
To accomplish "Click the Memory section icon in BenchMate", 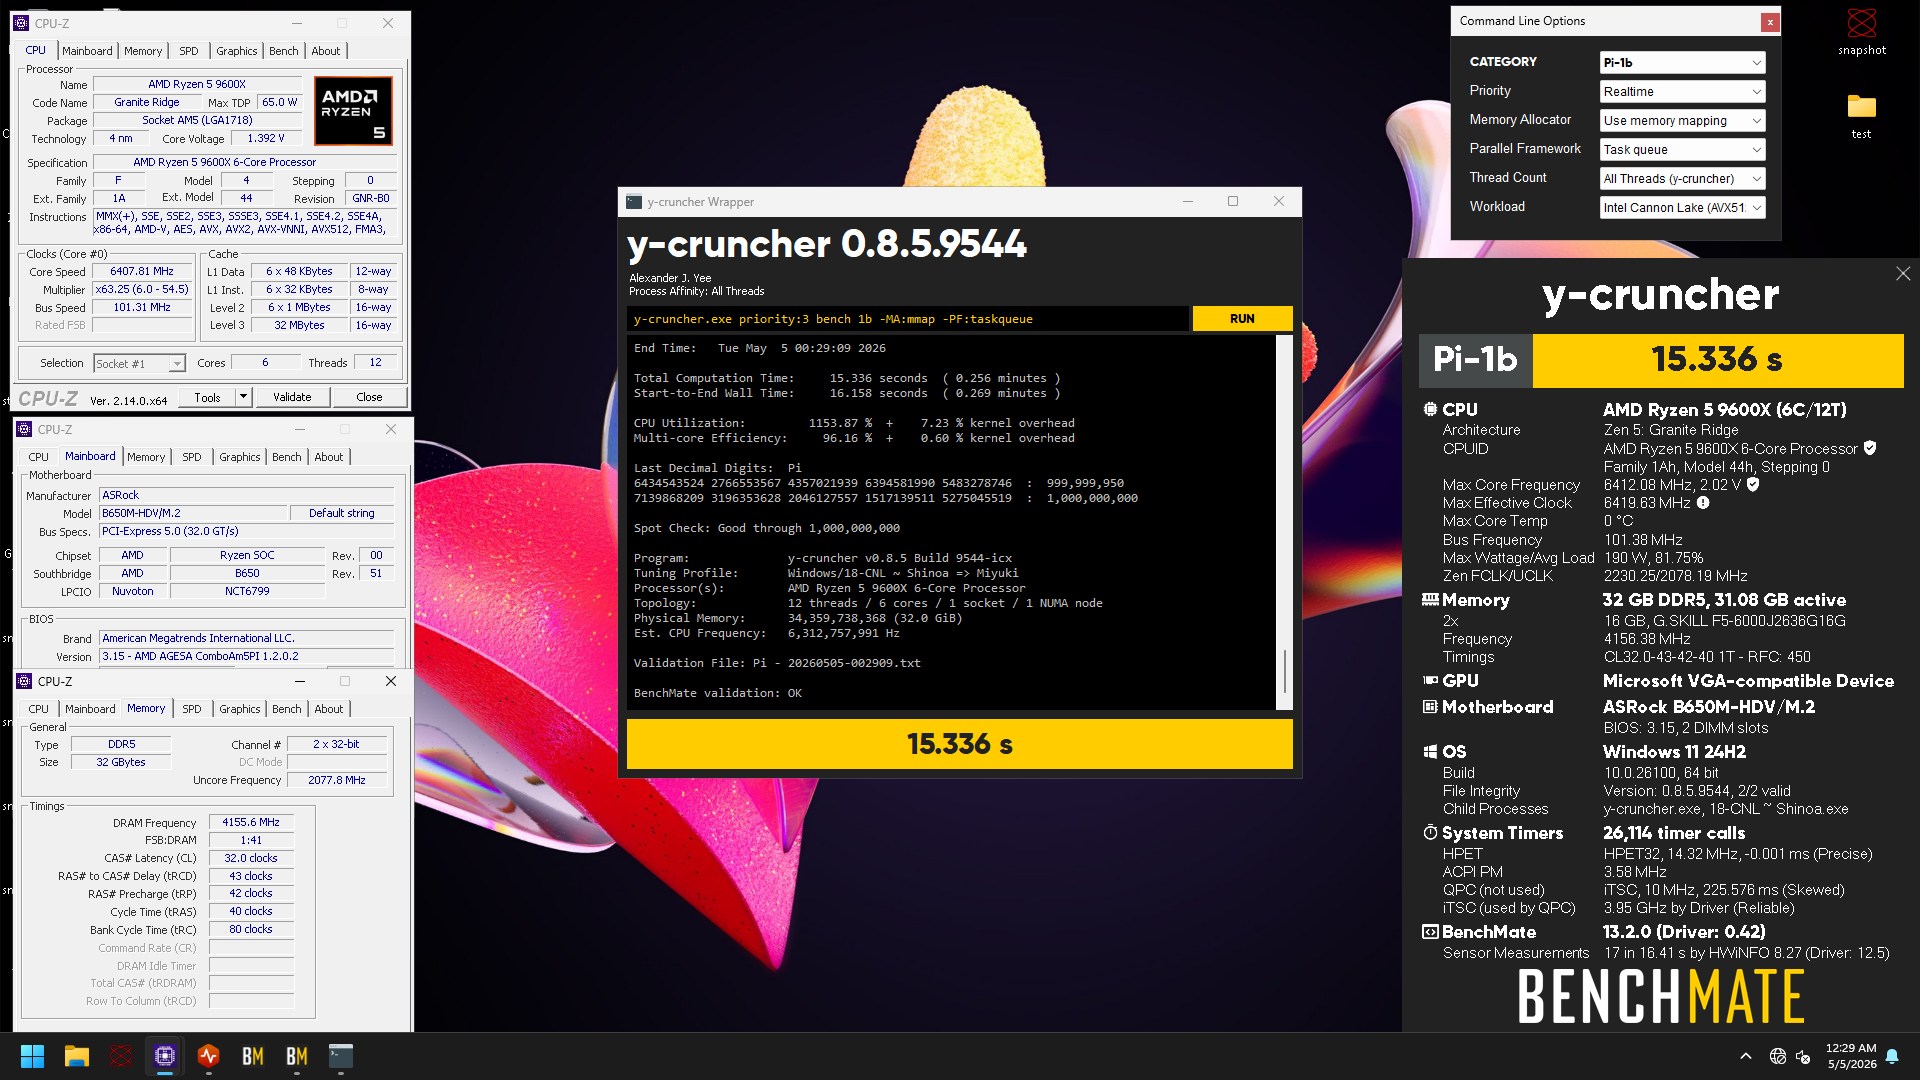I will click(x=1430, y=600).
